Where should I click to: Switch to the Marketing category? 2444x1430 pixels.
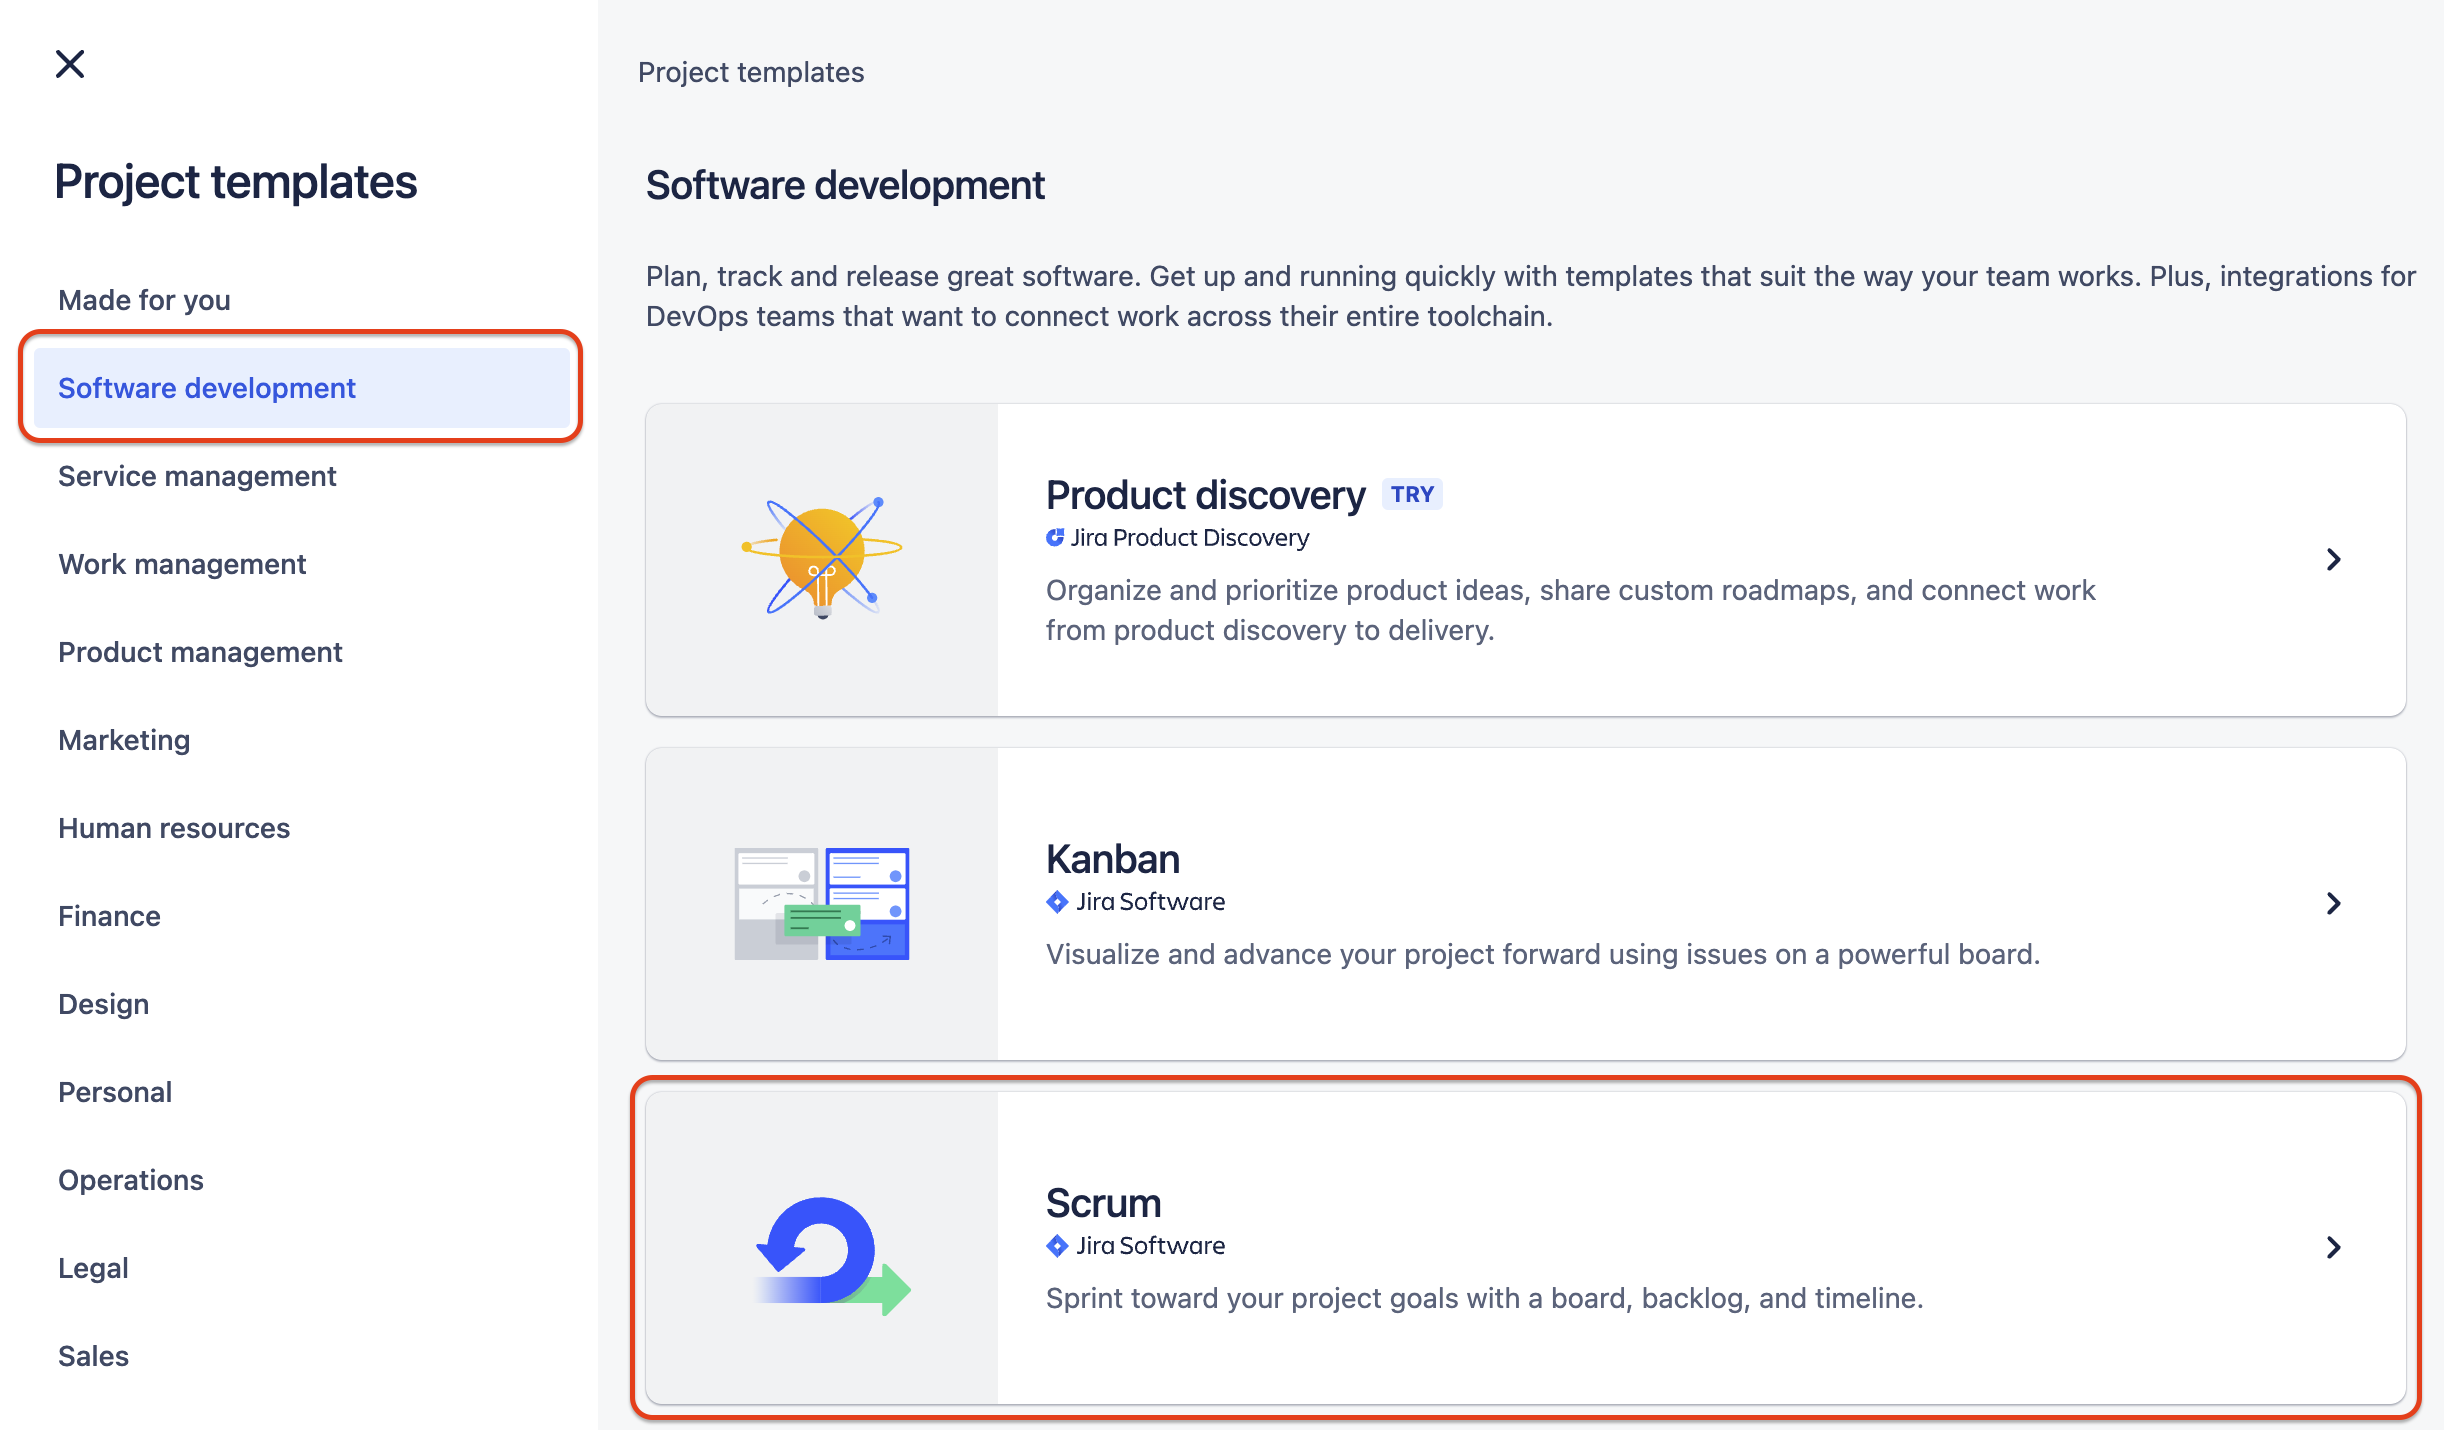123,740
